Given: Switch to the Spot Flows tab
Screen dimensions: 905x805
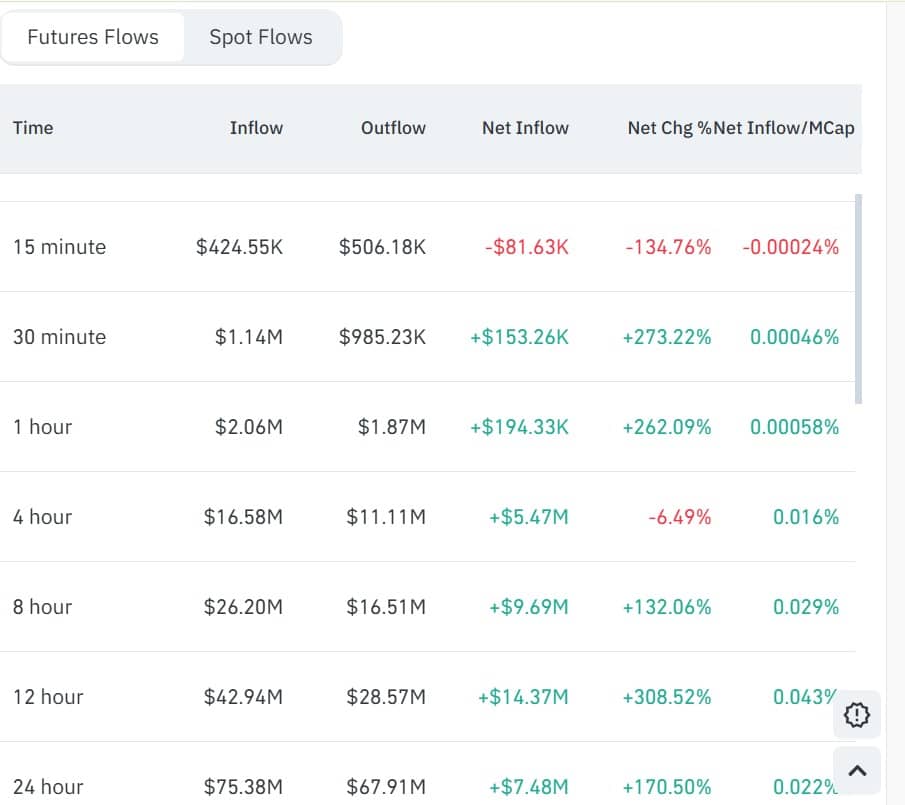Looking at the screenshot, I should (x=260, y=37).
